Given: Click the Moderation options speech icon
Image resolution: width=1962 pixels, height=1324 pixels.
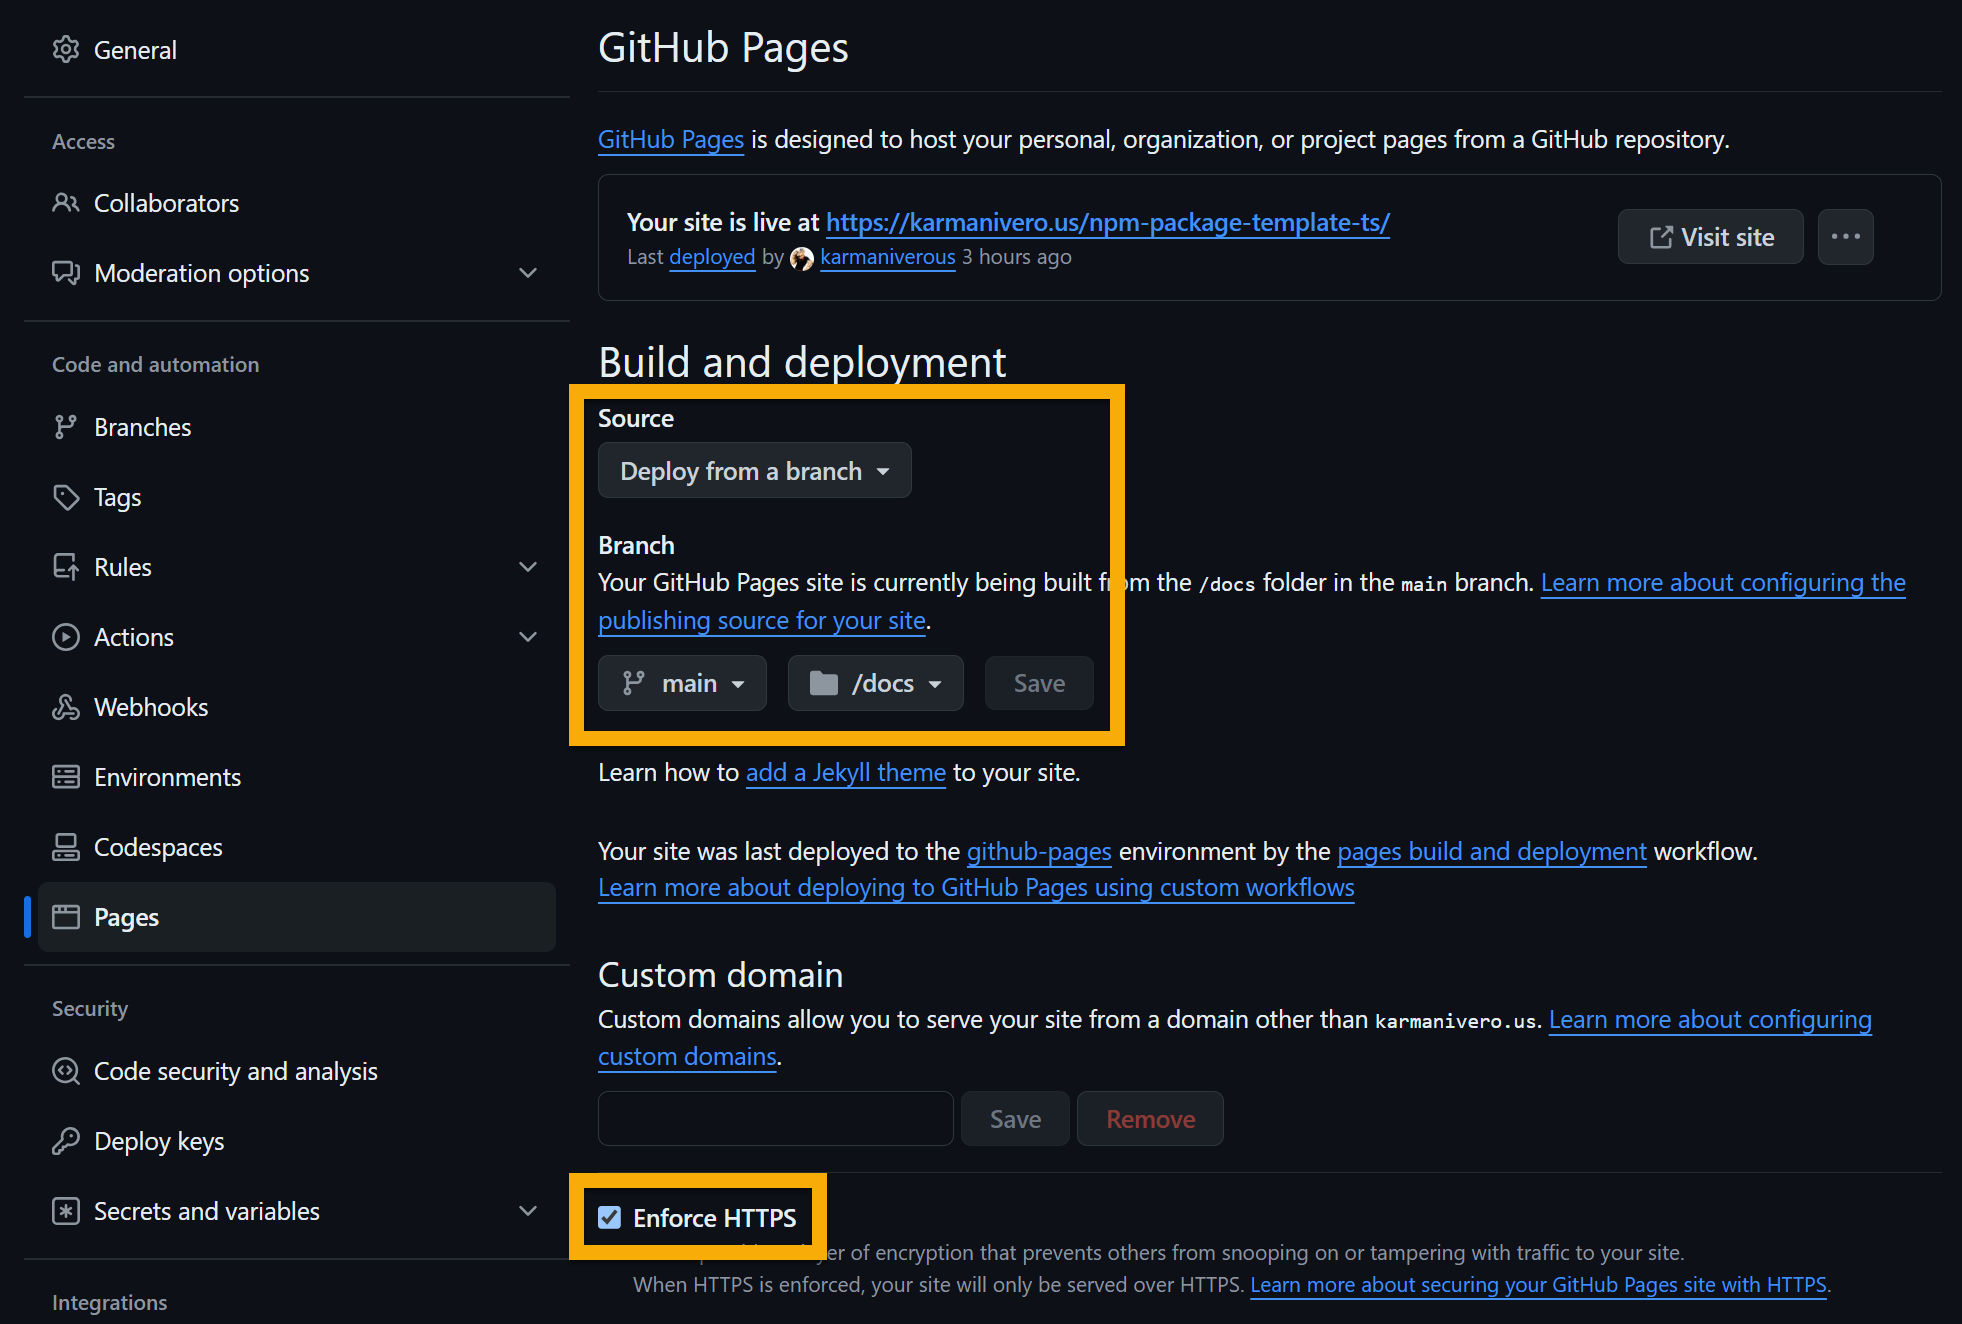Looking at the screenshot, I should tap(66, 272).
